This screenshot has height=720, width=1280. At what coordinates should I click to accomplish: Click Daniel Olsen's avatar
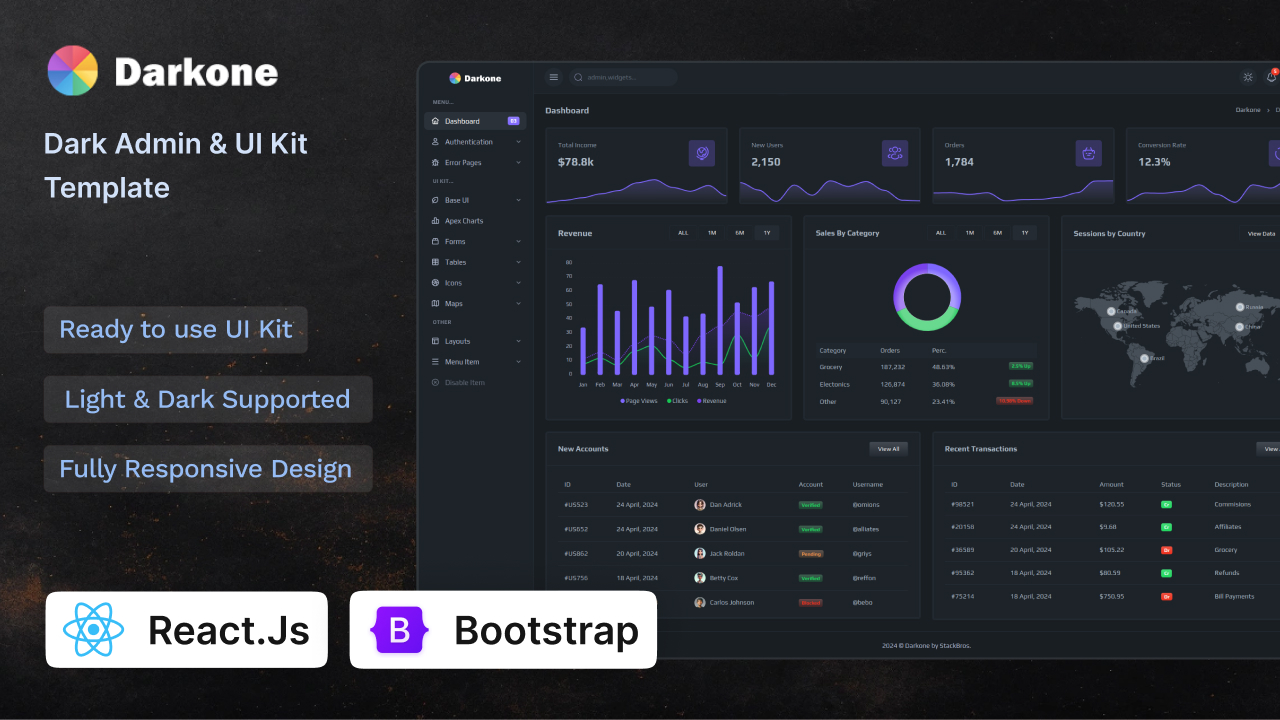point(700,529)
